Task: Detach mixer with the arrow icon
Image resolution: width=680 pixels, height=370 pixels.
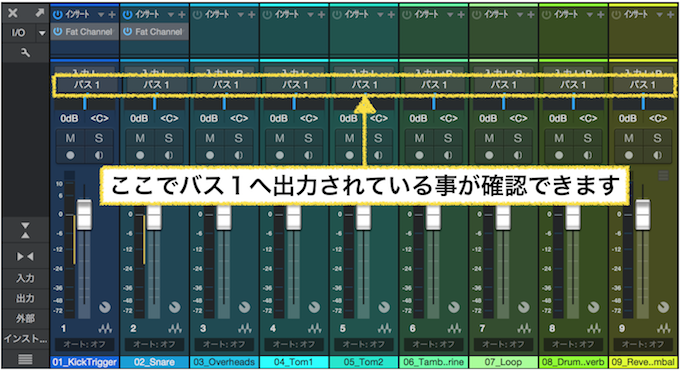Action: (x=39, y=13)
